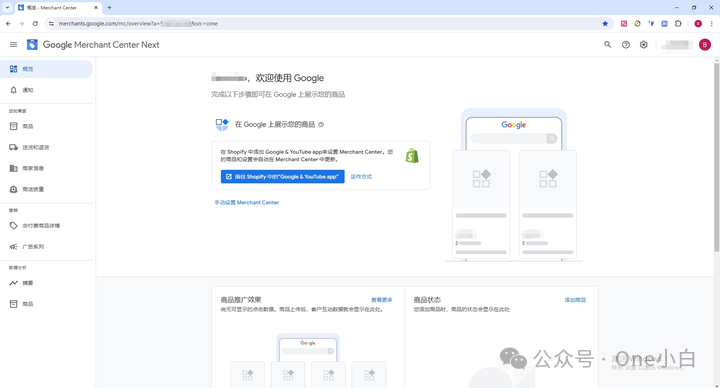Click the colorful circle extension icon
This screenshot has width=720, height=388.
tap(637, 23)
